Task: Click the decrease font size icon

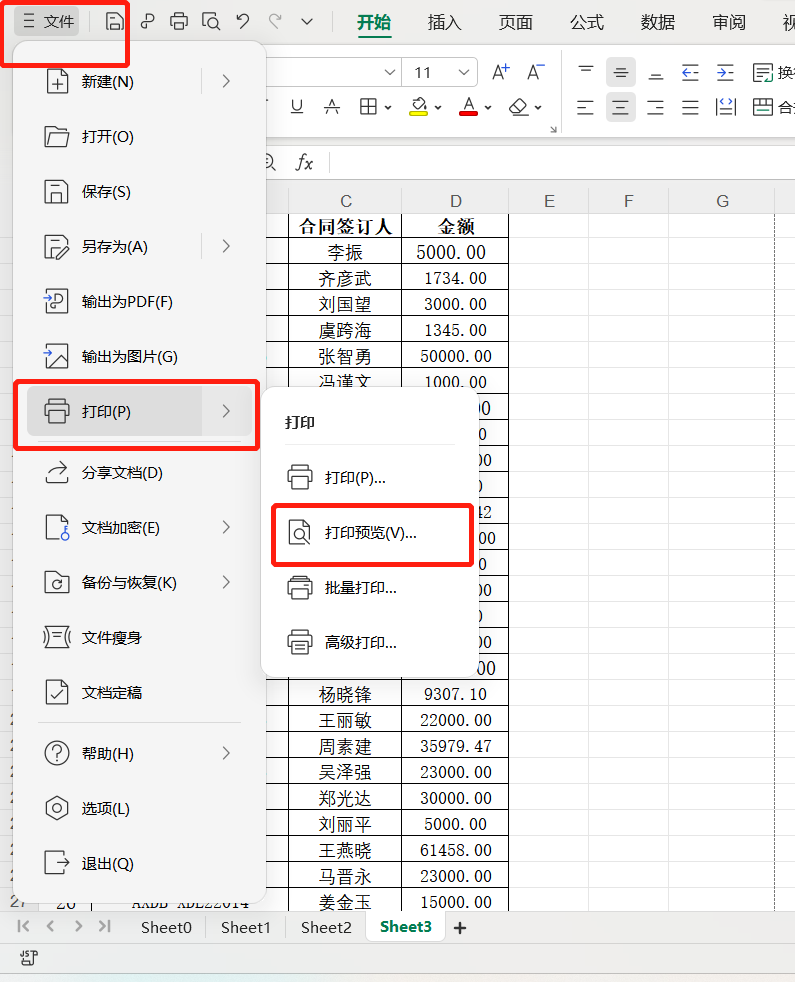Action: pos(535,72)
